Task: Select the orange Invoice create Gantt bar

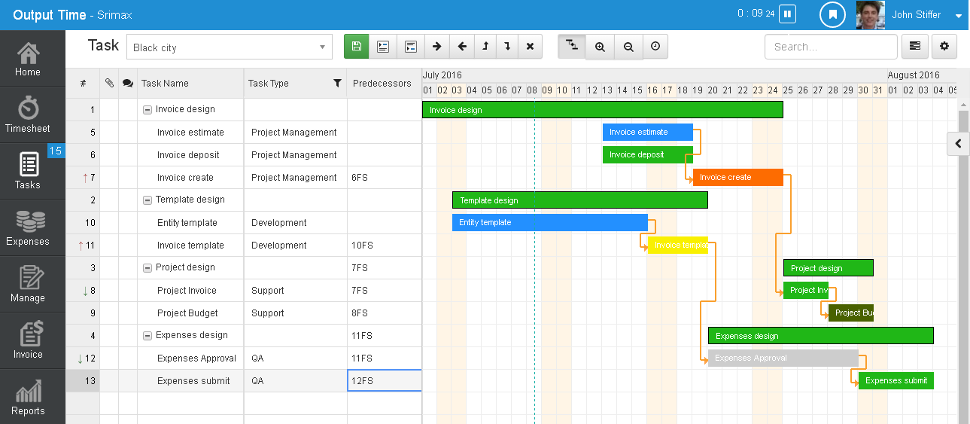Action: [x=738, y=177]
